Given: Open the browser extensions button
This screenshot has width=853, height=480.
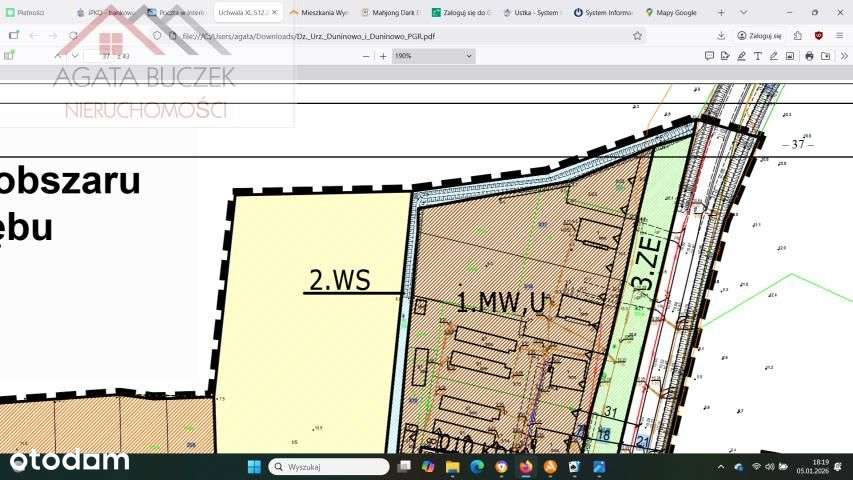Looking at the screenshot, I should point(798,36).
